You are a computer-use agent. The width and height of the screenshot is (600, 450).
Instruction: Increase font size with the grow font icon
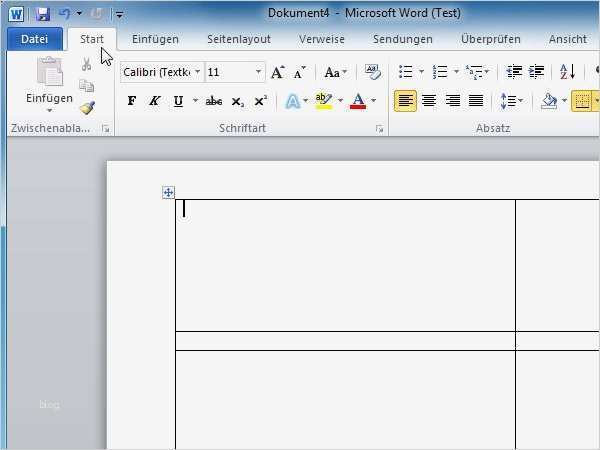(277, 72)
